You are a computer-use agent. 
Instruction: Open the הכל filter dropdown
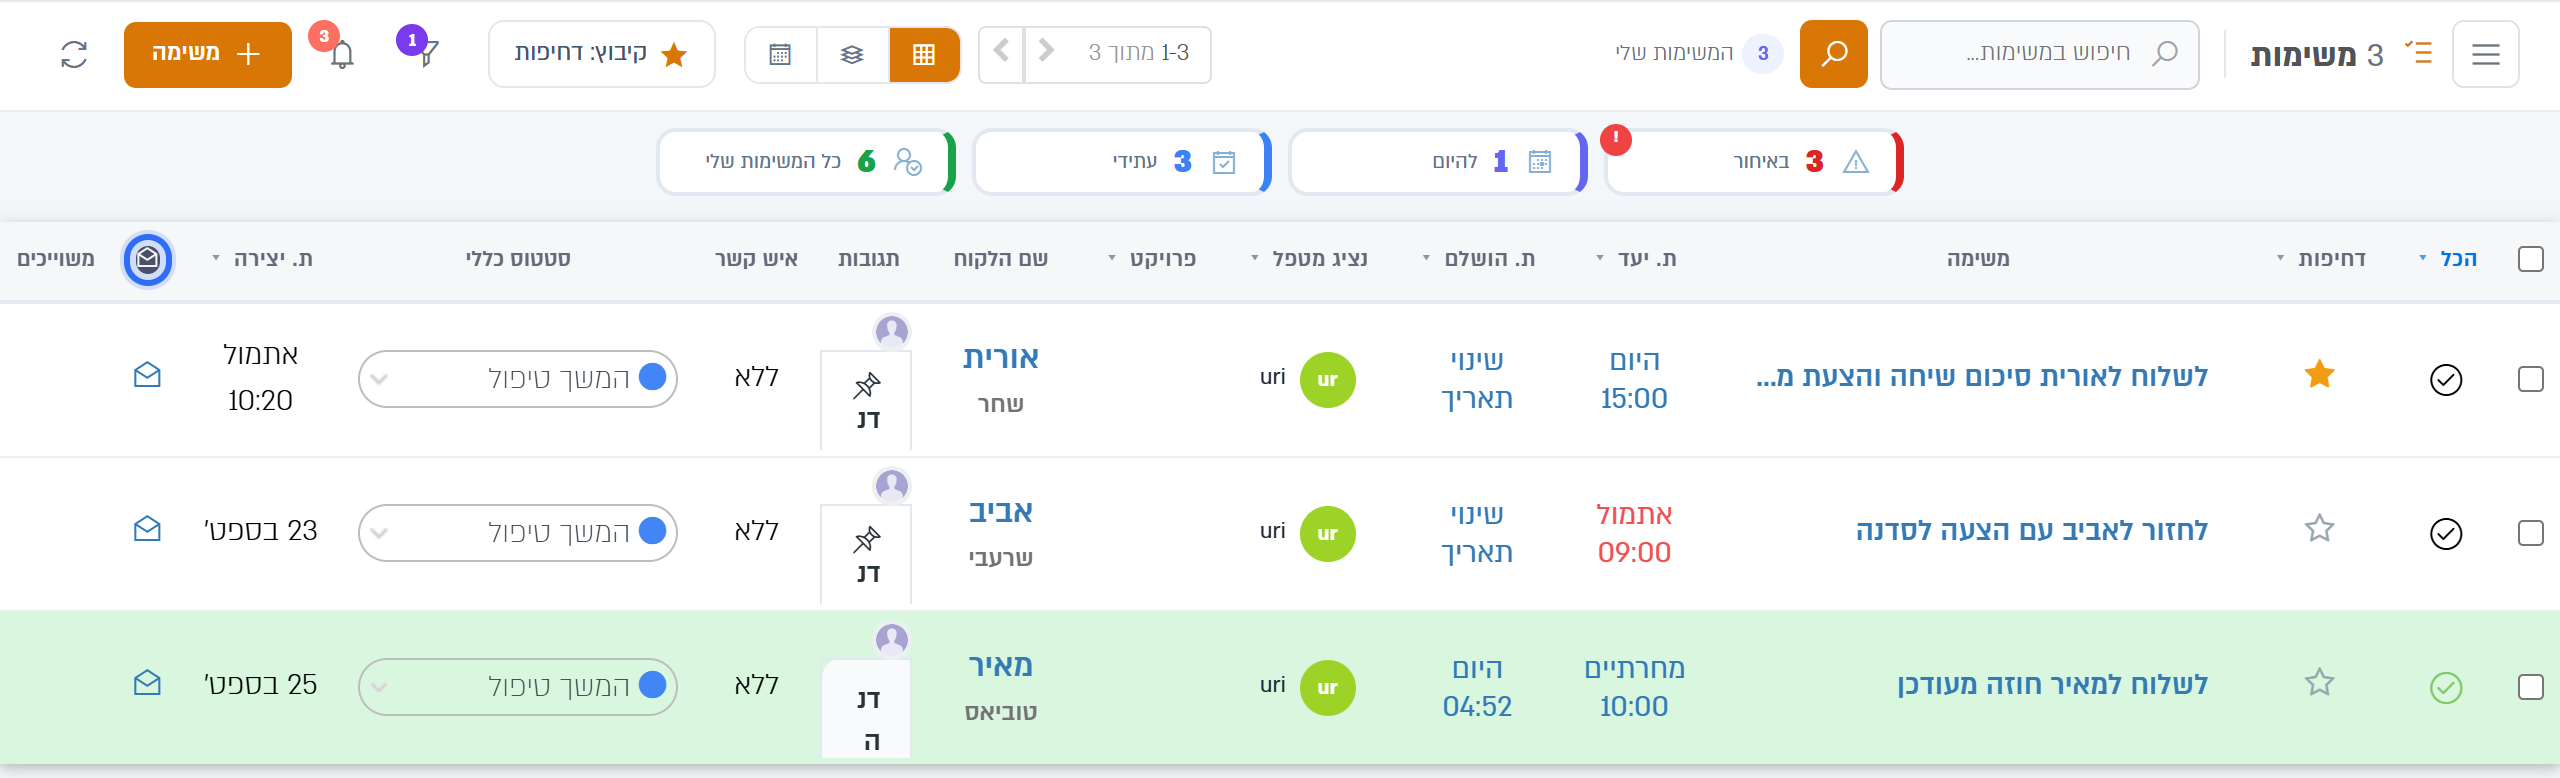[2449, 259]
